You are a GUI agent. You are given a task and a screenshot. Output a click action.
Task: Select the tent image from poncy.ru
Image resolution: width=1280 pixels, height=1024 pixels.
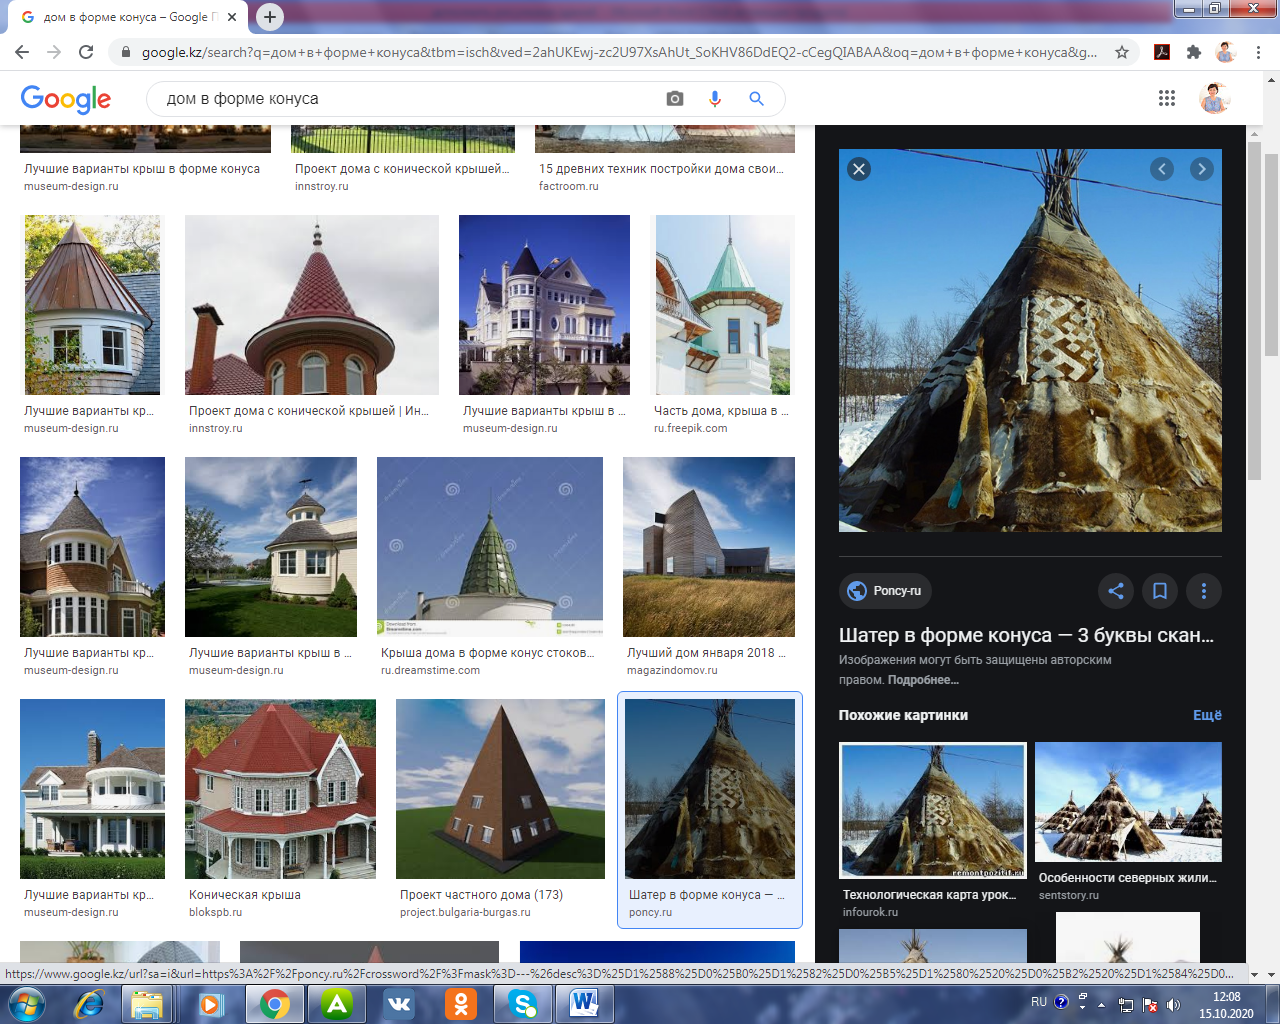click(710, 789)
